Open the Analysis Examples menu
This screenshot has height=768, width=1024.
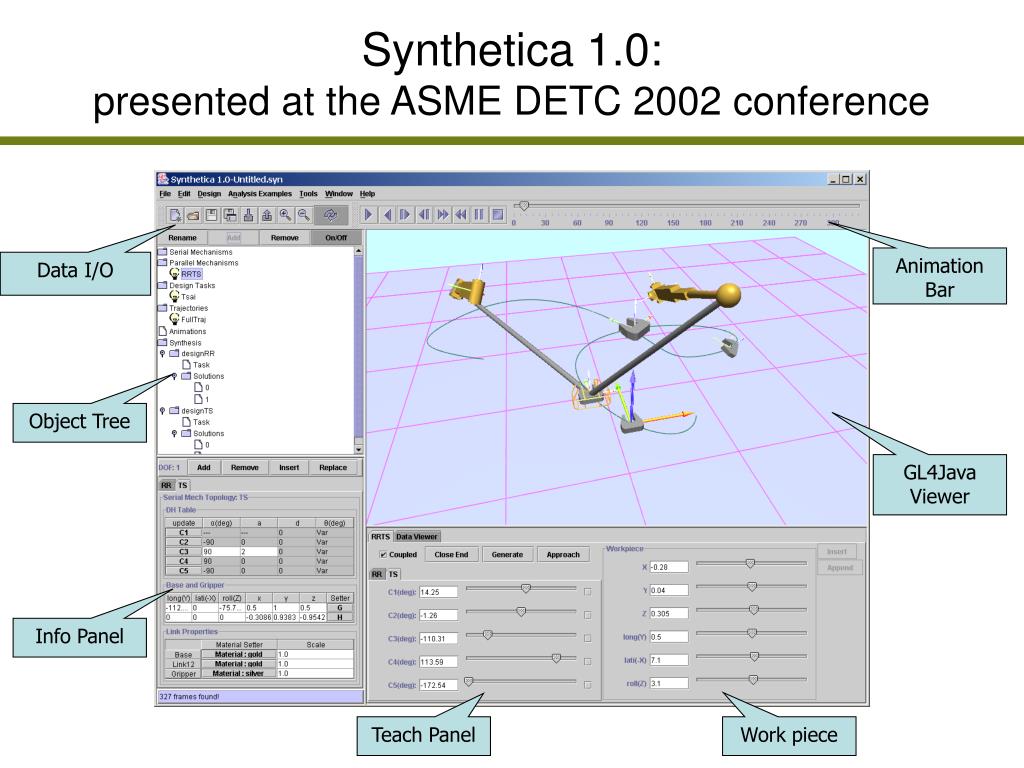260,193
